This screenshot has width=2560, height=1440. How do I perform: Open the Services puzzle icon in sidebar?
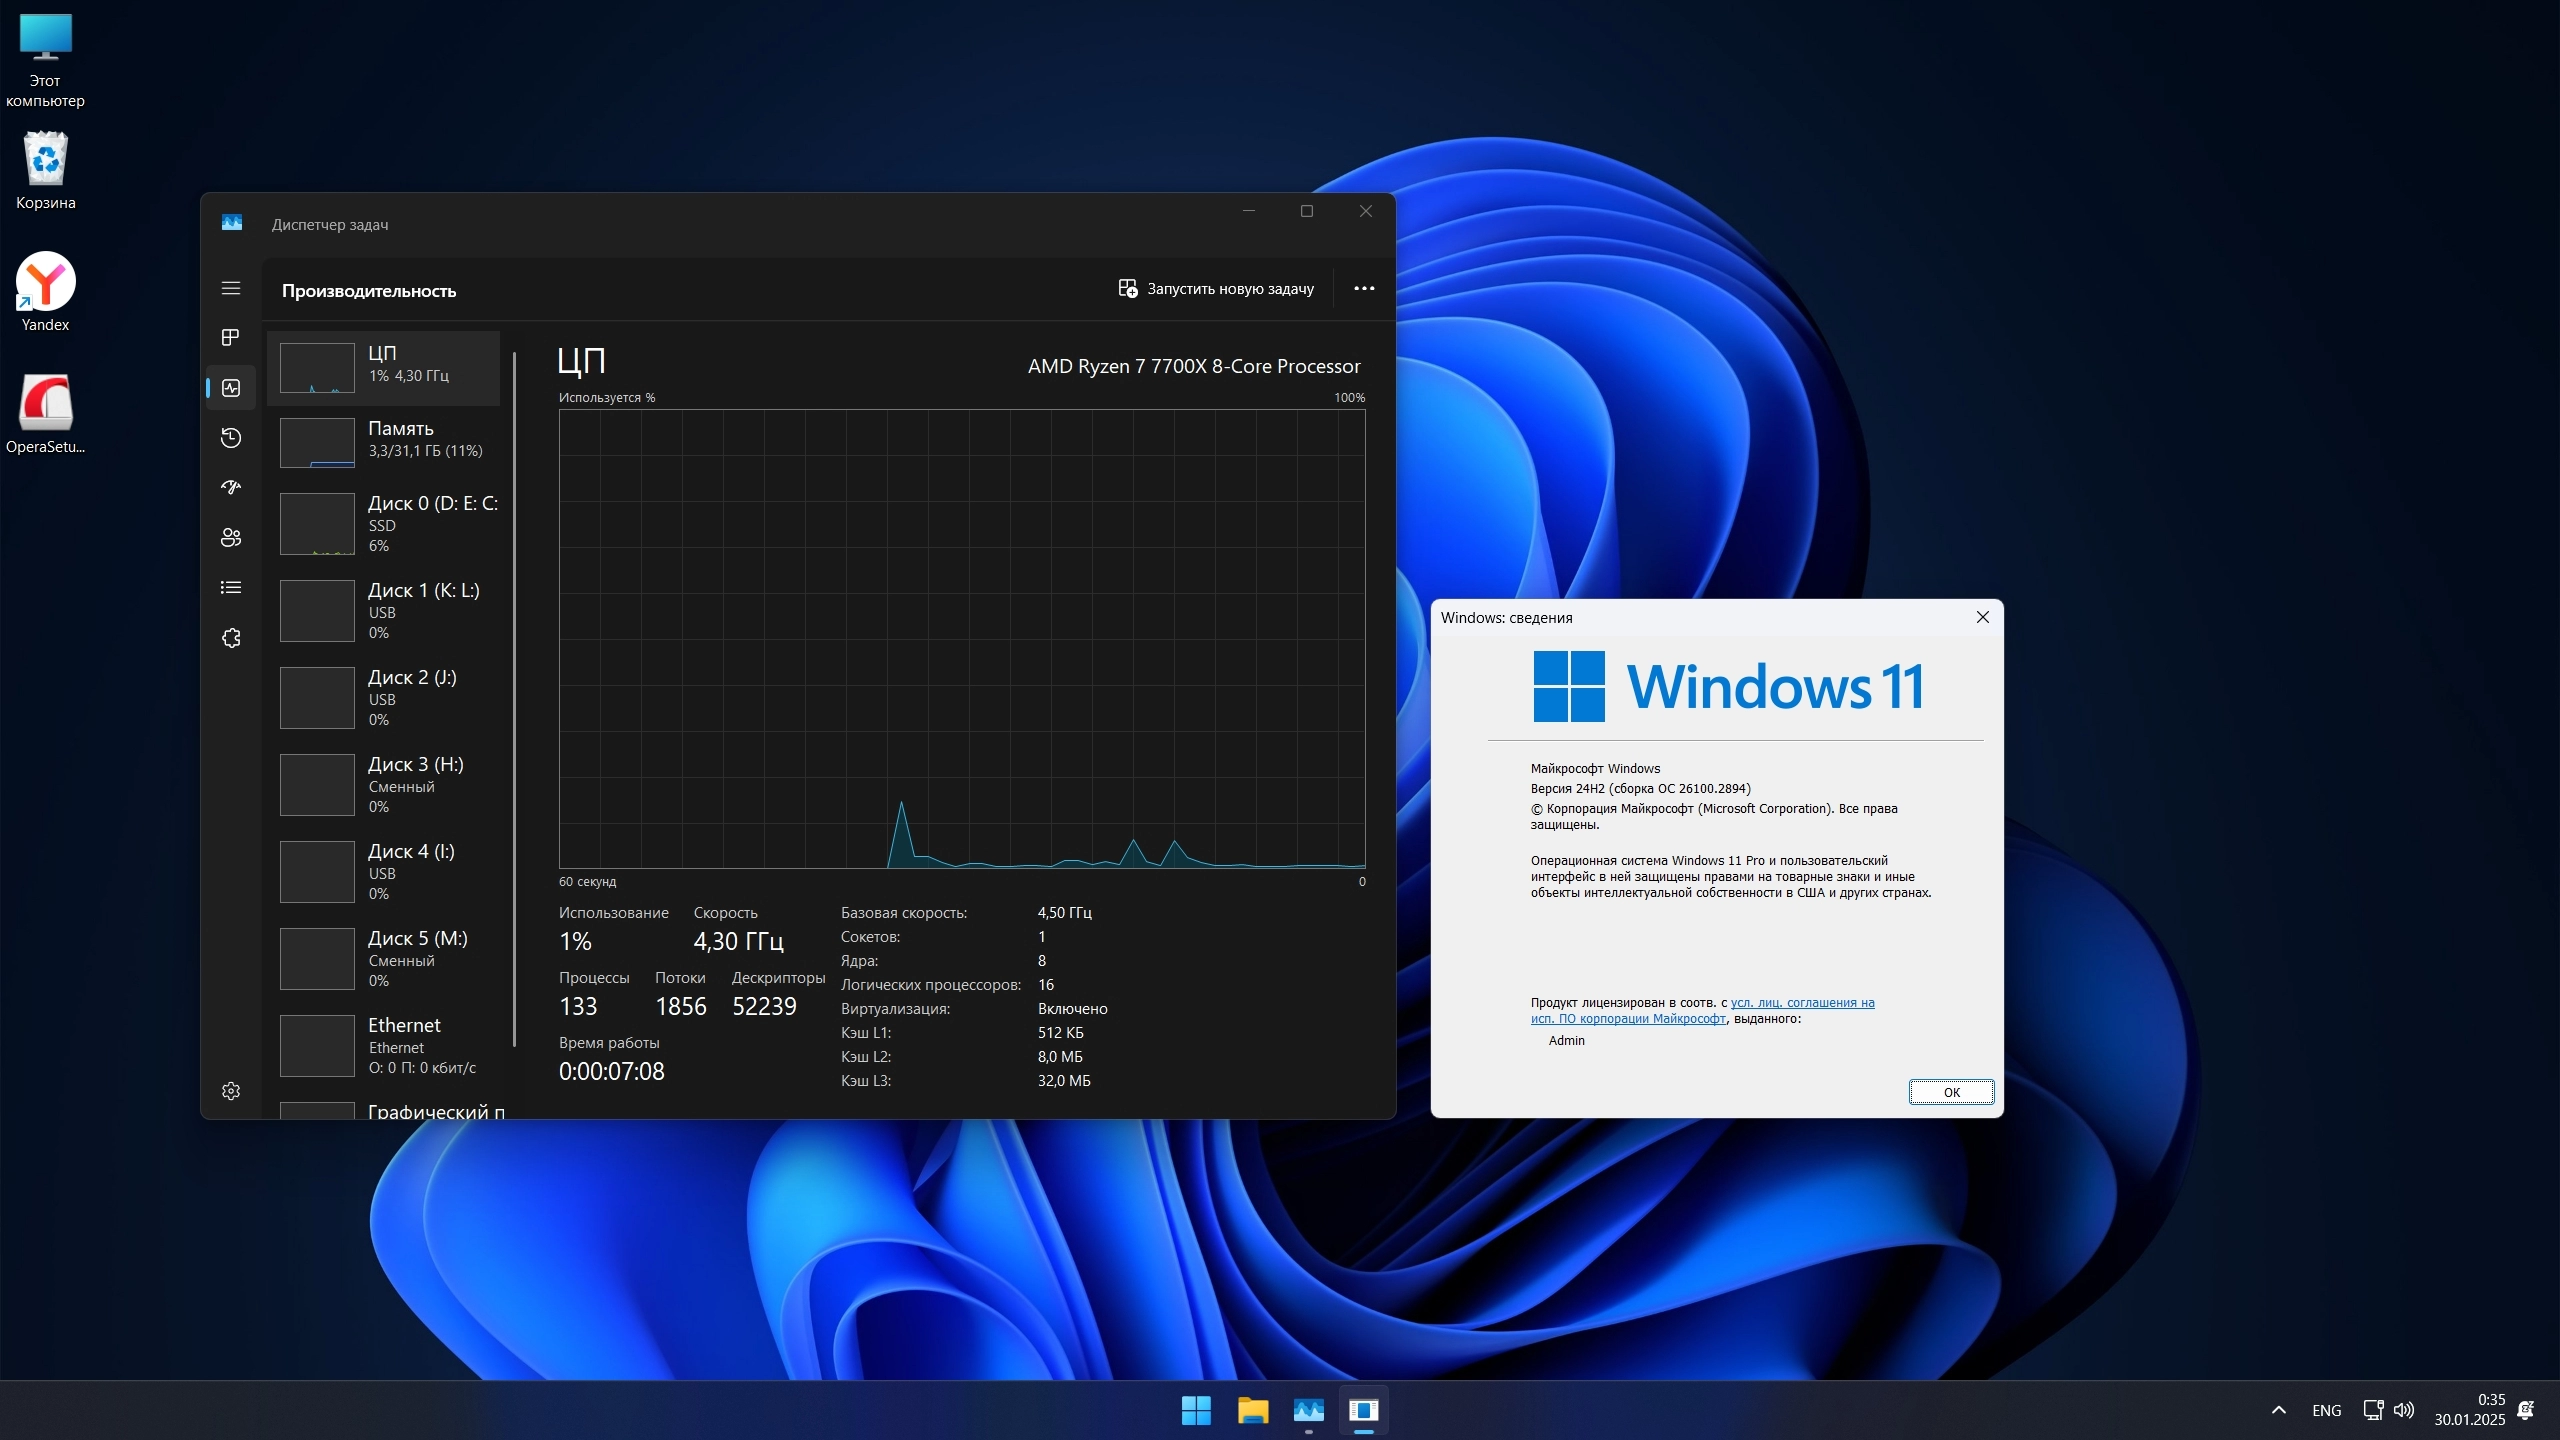pos(231,638)
